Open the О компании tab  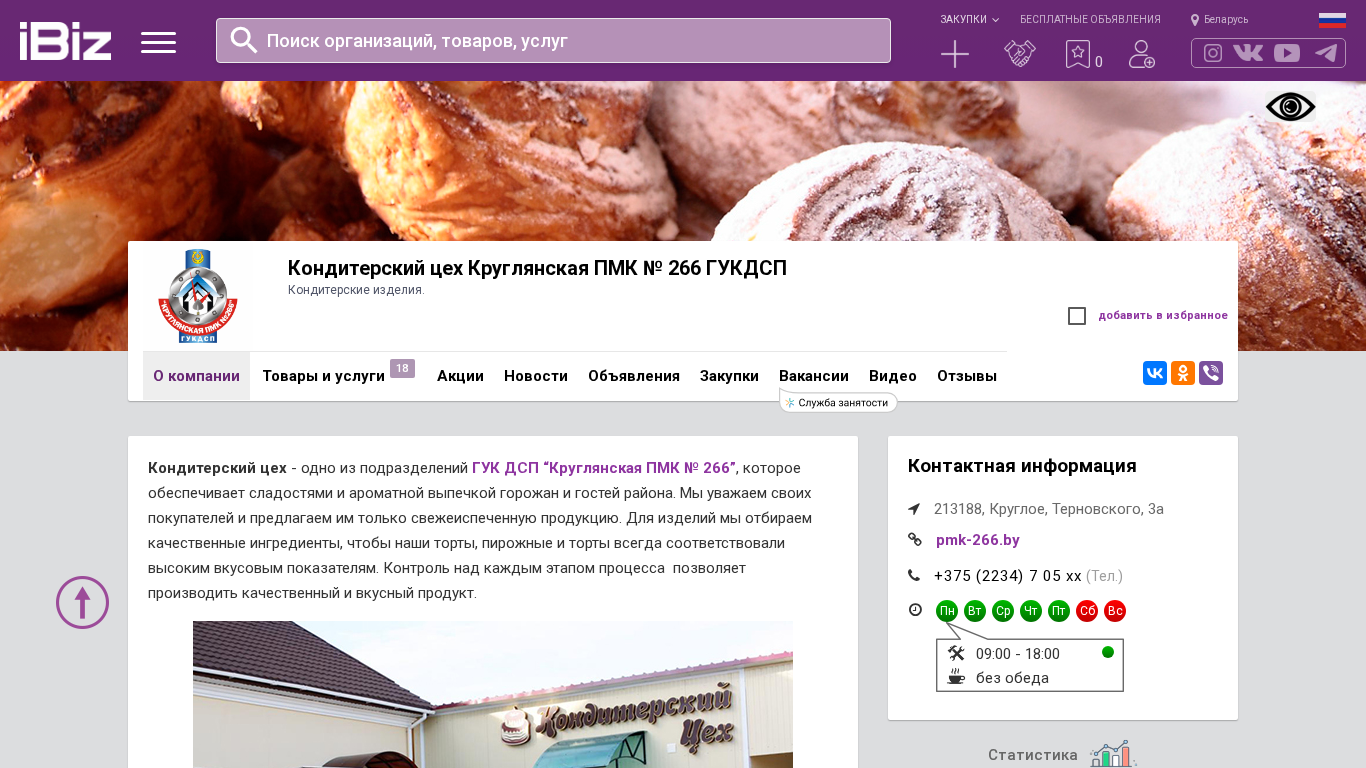click(x=196, y=376)
